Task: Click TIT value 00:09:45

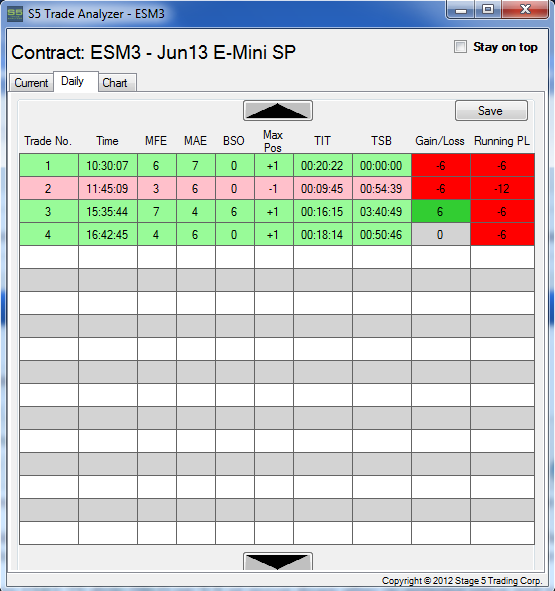Action: pos(323,188)
